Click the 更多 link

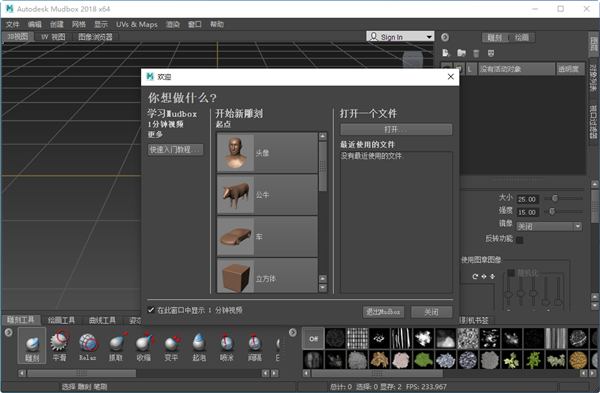(x=155, y=135)
